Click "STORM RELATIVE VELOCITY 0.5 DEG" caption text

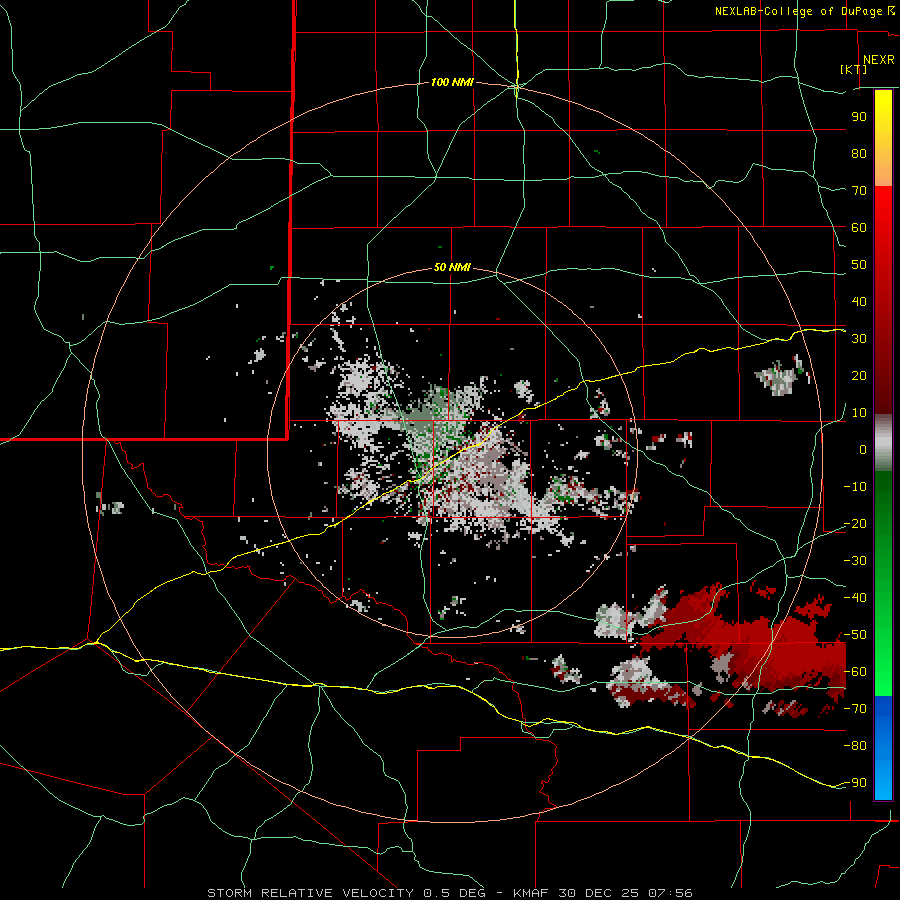[x=346, y=893]
